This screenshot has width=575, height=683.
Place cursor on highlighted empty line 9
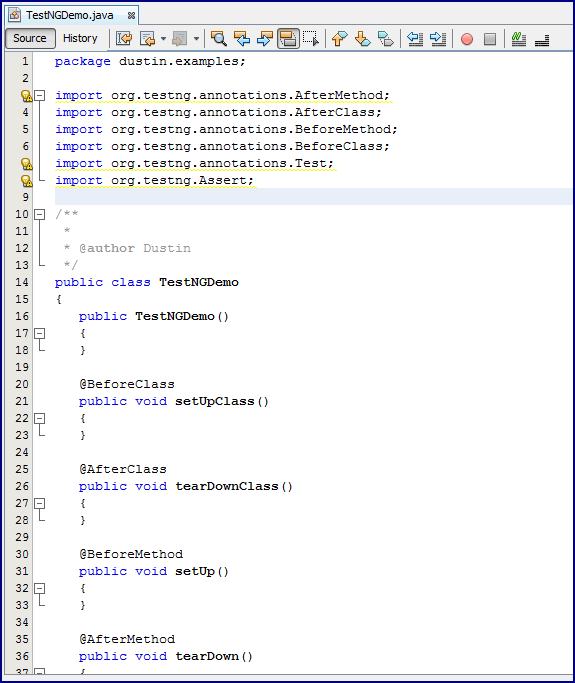(313, 197)
